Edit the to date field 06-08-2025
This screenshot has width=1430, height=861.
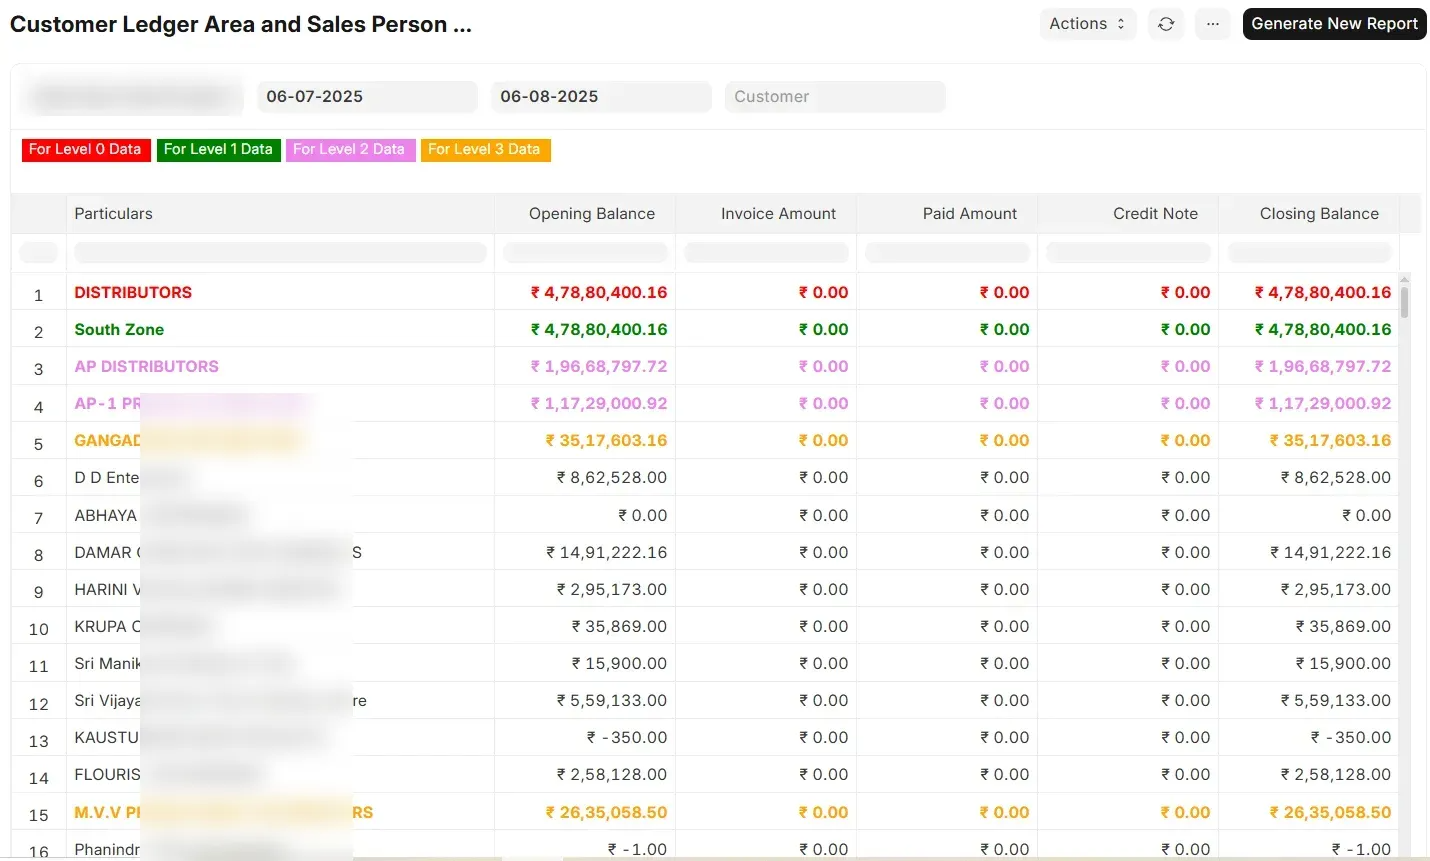pyautogui.click(x=601, y=97)
